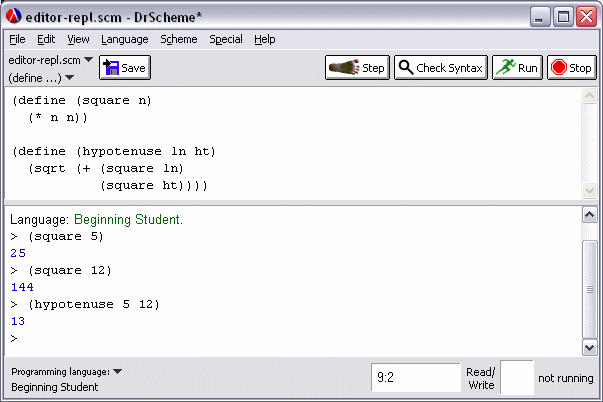Screen dimensions: 603x402
Task: Click the down arrow of interactions scrollbar
Action: click(x=590, y=348)
